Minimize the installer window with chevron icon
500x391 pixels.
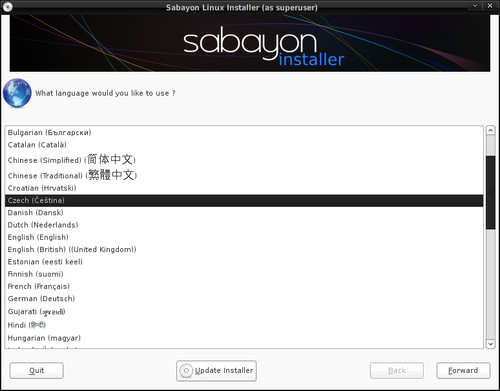[475, 6]
